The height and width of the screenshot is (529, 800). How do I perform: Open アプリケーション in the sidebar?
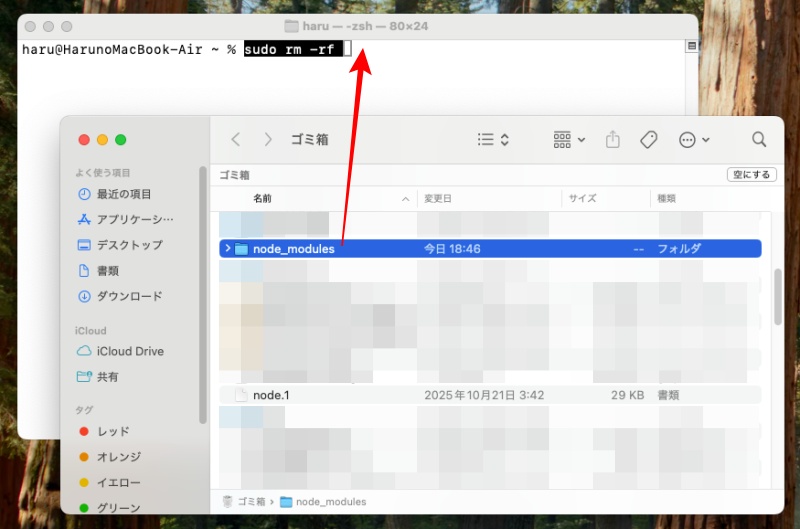134,219
